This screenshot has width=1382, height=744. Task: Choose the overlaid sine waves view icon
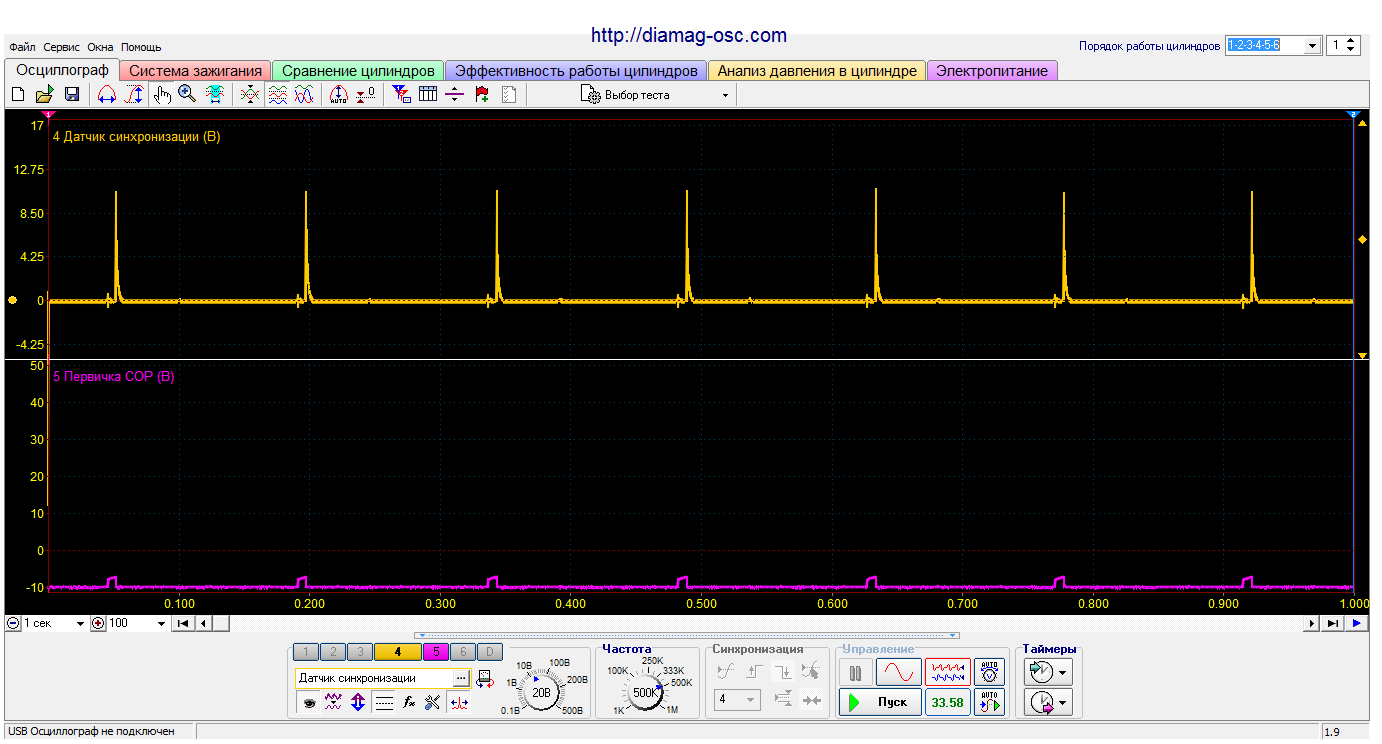click(304, 94)
